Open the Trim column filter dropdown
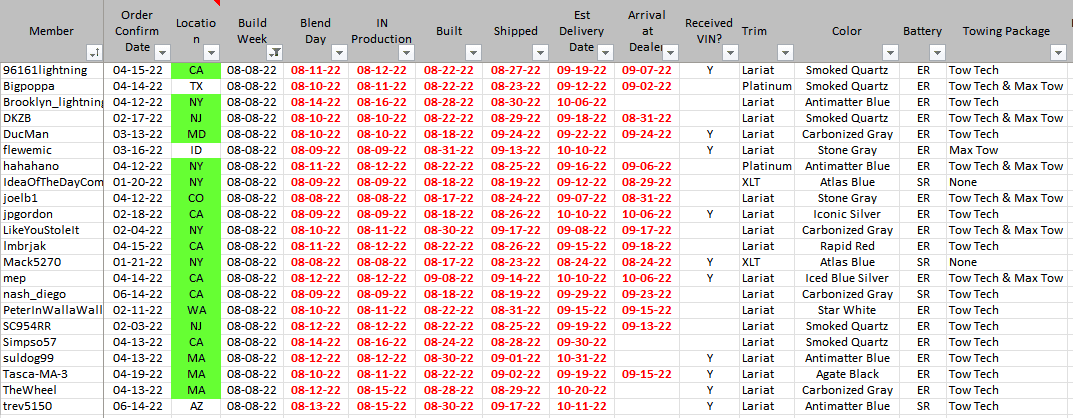Screen dimensions: 1073x418 coord(784,52)
